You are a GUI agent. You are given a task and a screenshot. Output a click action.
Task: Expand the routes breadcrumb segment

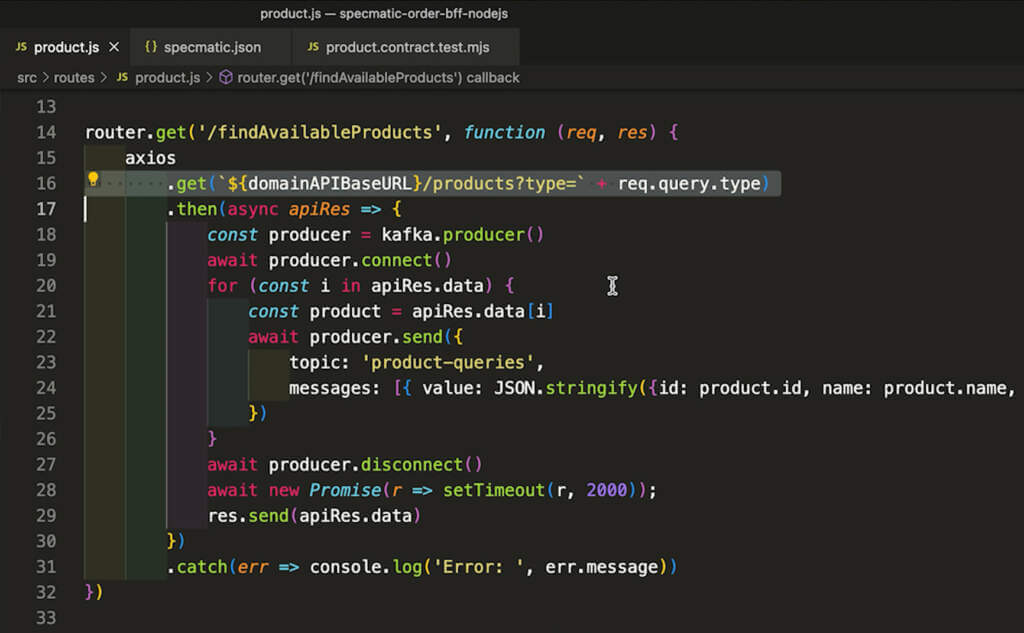(74, 77)
